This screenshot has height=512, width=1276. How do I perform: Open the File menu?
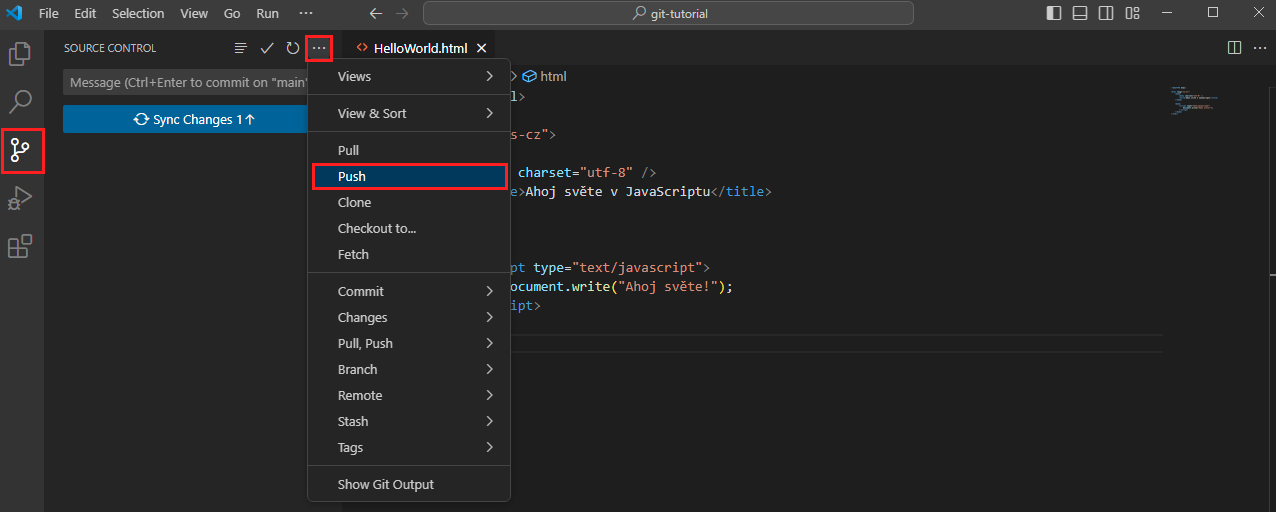pos(48,13)
